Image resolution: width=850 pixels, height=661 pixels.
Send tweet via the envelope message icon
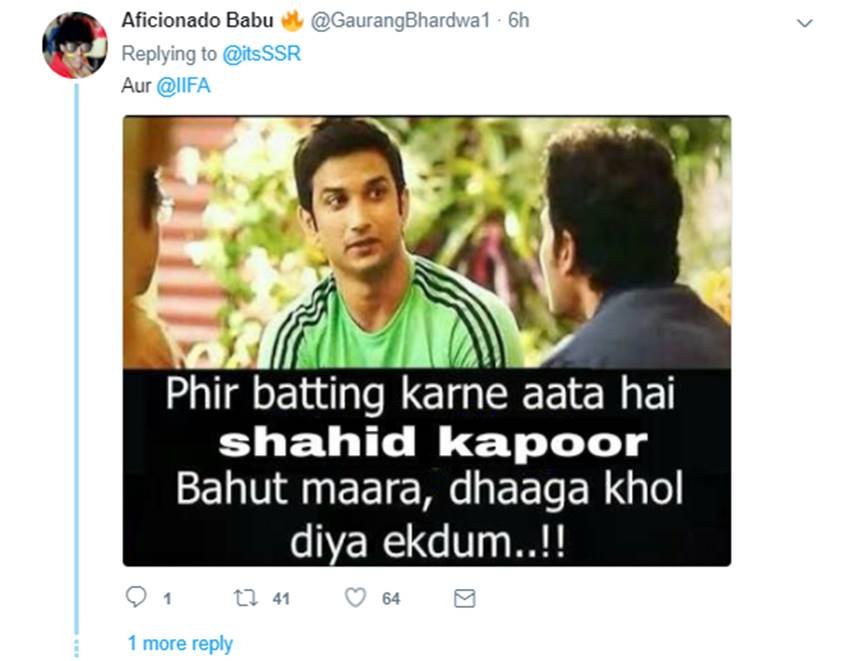coord(465,598)
